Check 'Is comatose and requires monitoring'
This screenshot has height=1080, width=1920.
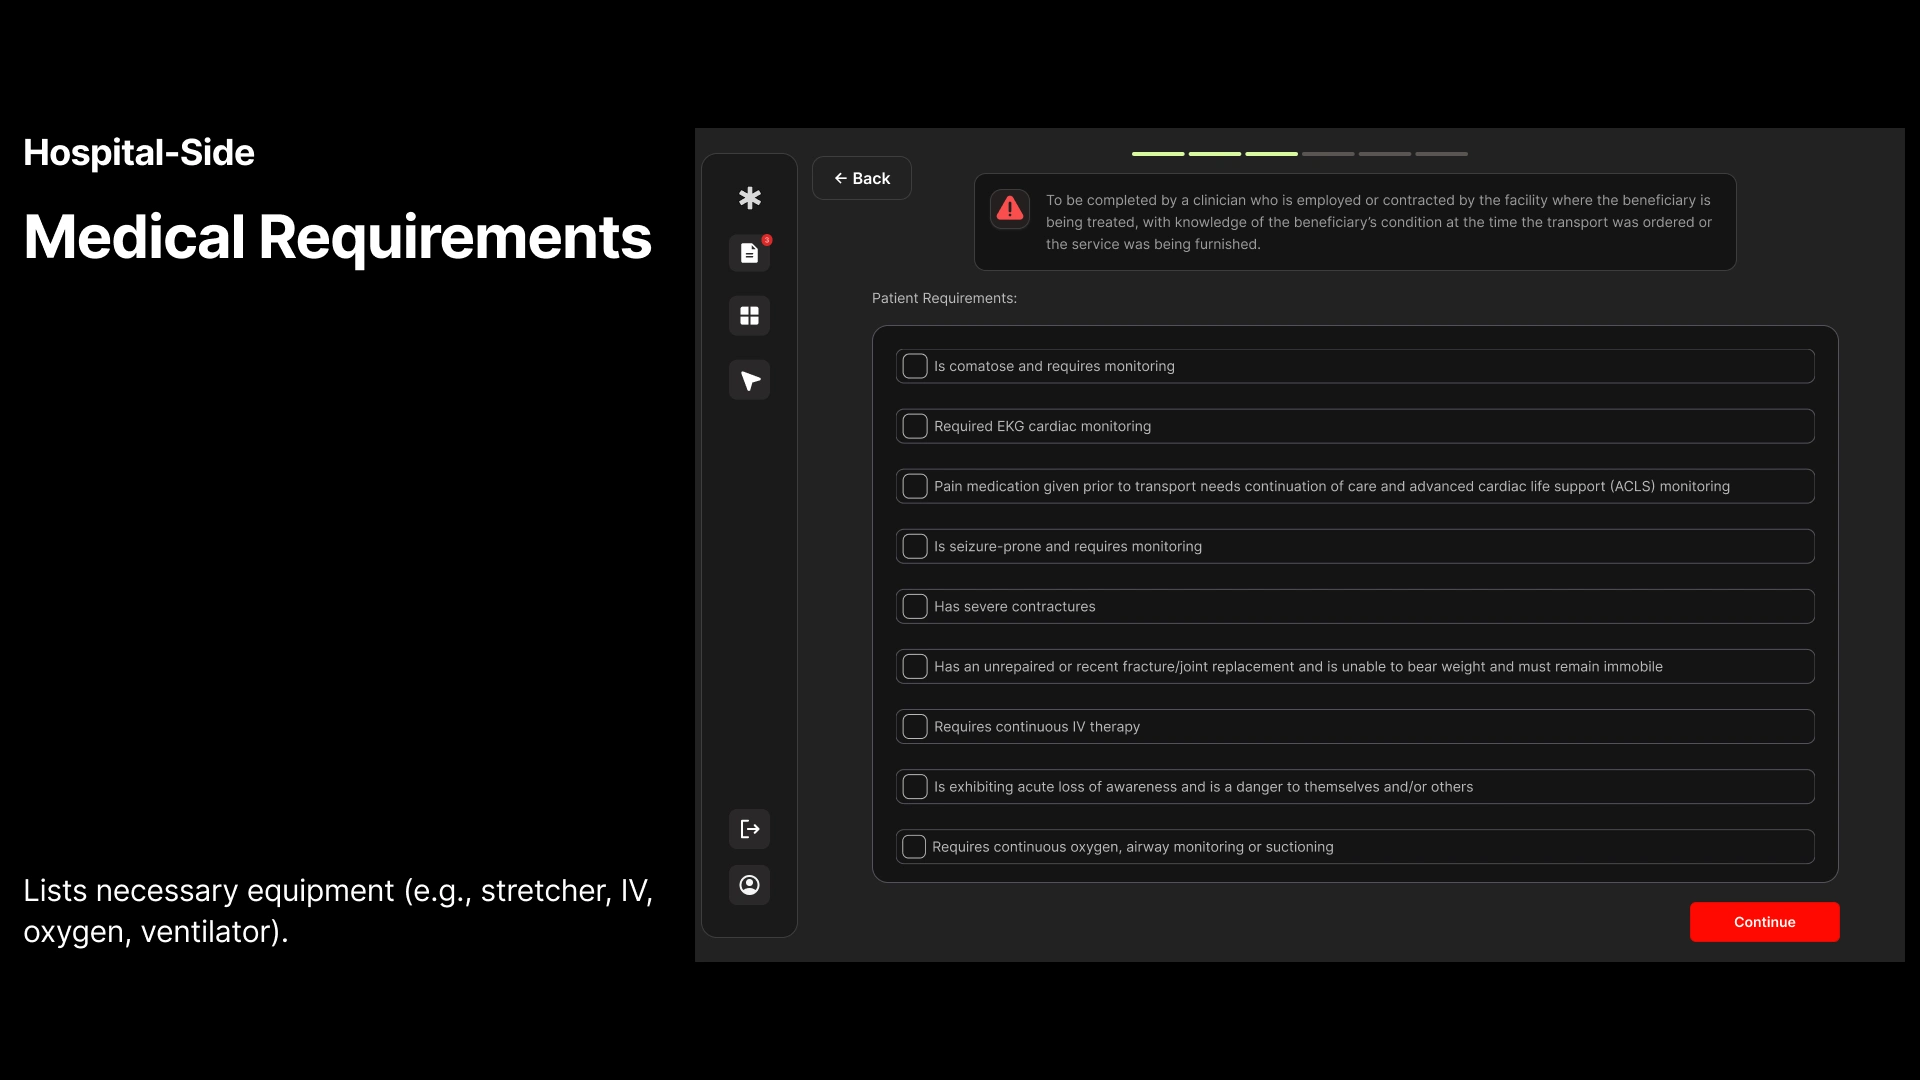coord(914,366)
